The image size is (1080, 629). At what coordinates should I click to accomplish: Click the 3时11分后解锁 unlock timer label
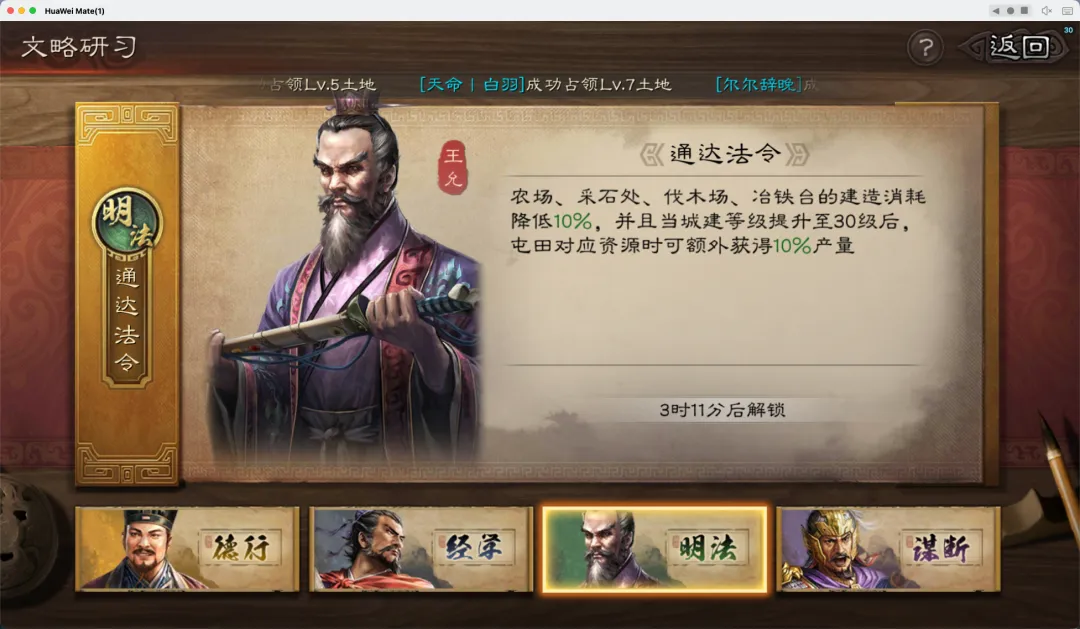(x=722, y=410)
